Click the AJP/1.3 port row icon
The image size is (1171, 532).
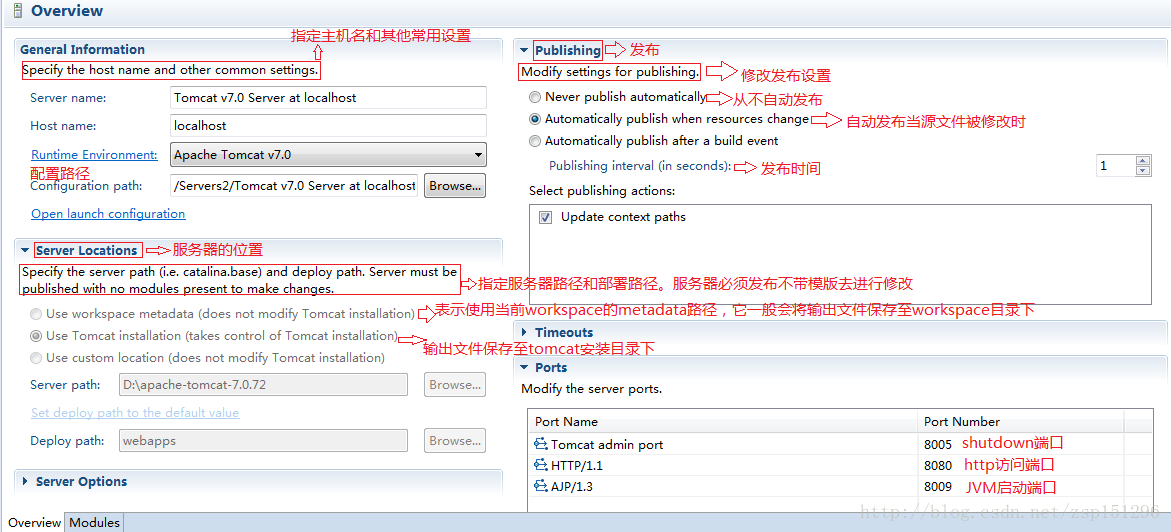click(541, 486)
